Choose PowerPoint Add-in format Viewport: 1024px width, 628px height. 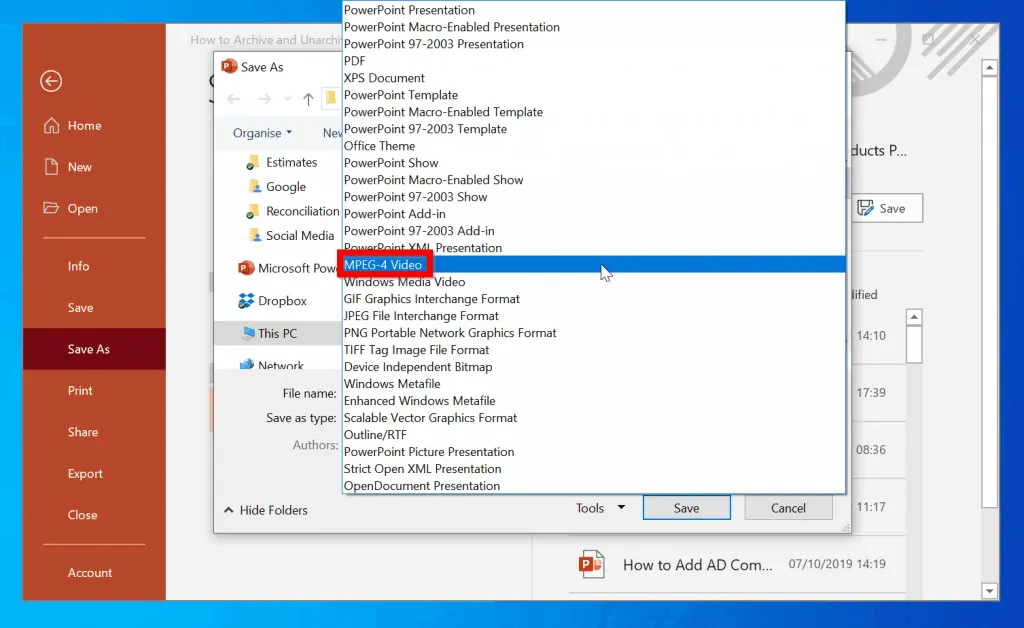[594, 213]
